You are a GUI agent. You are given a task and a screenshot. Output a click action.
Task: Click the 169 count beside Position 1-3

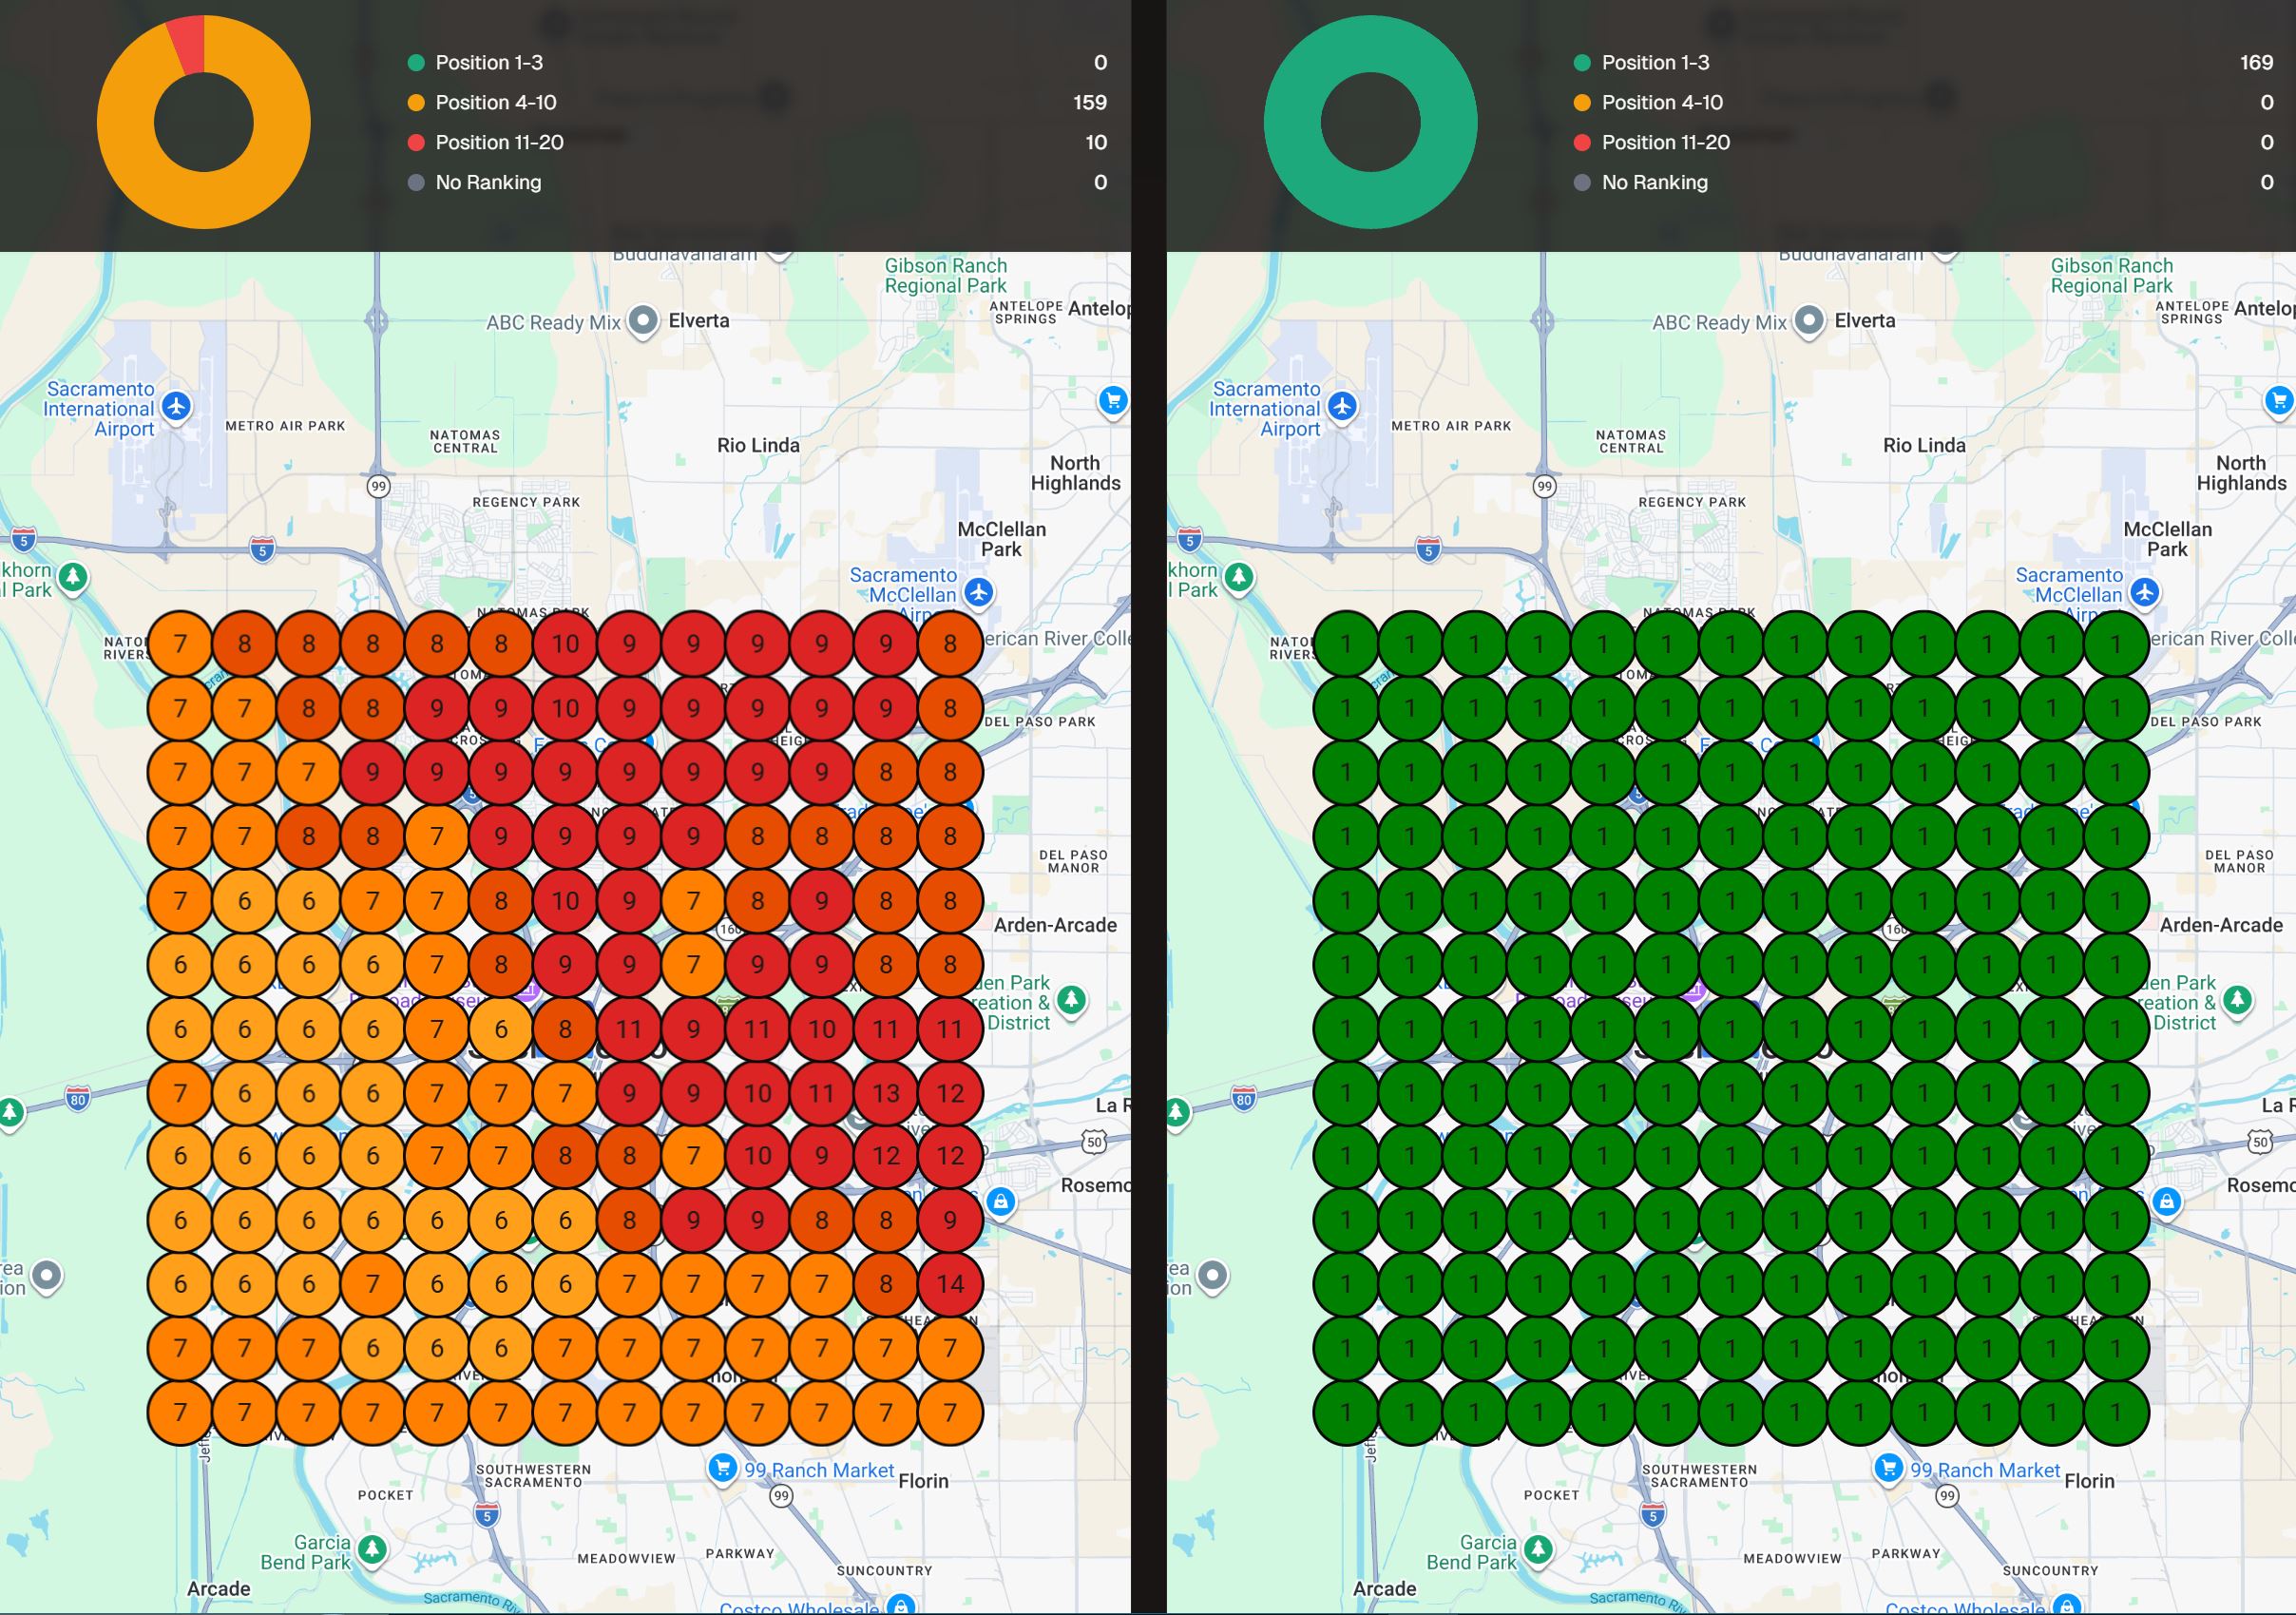[2257, 62]
